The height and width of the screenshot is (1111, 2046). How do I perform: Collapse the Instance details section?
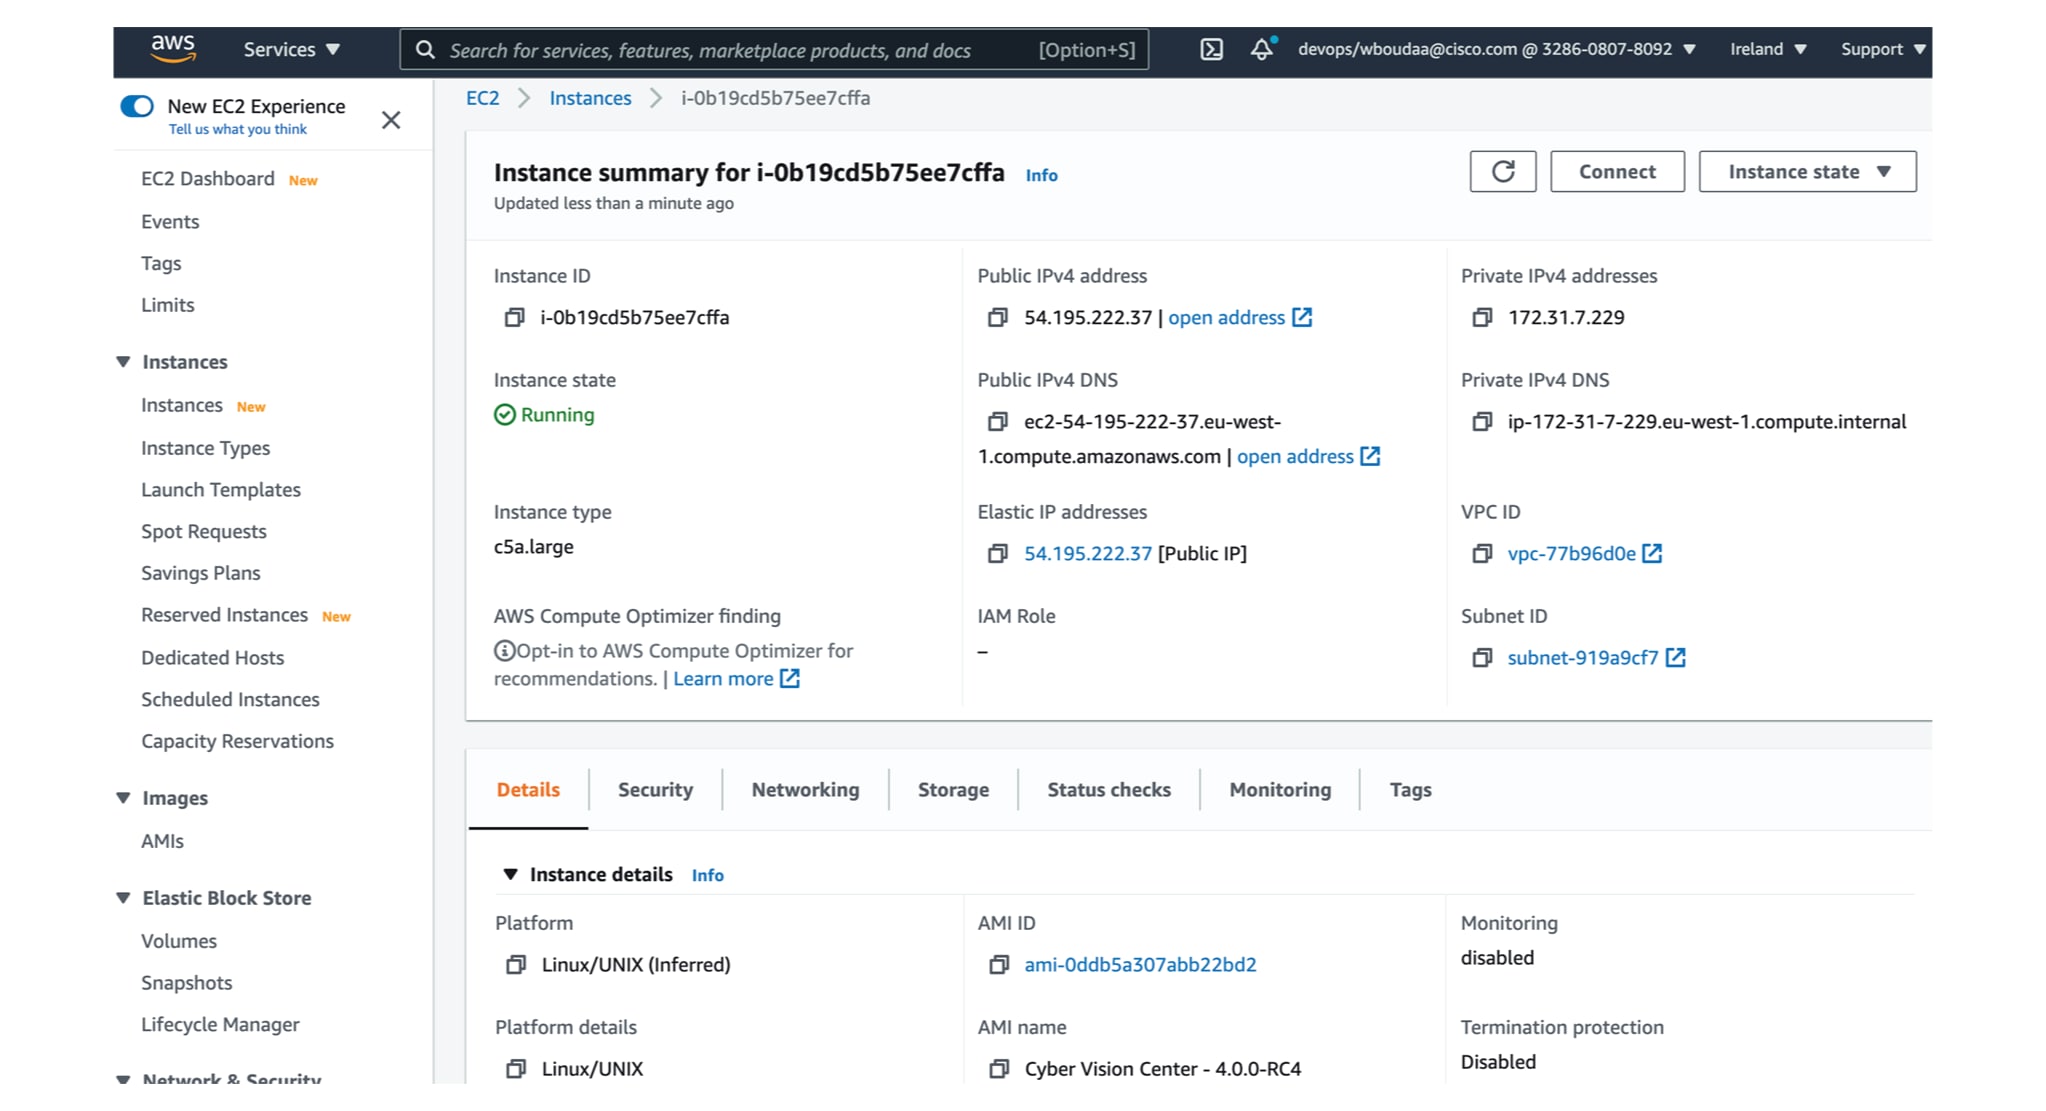(510, 874)
